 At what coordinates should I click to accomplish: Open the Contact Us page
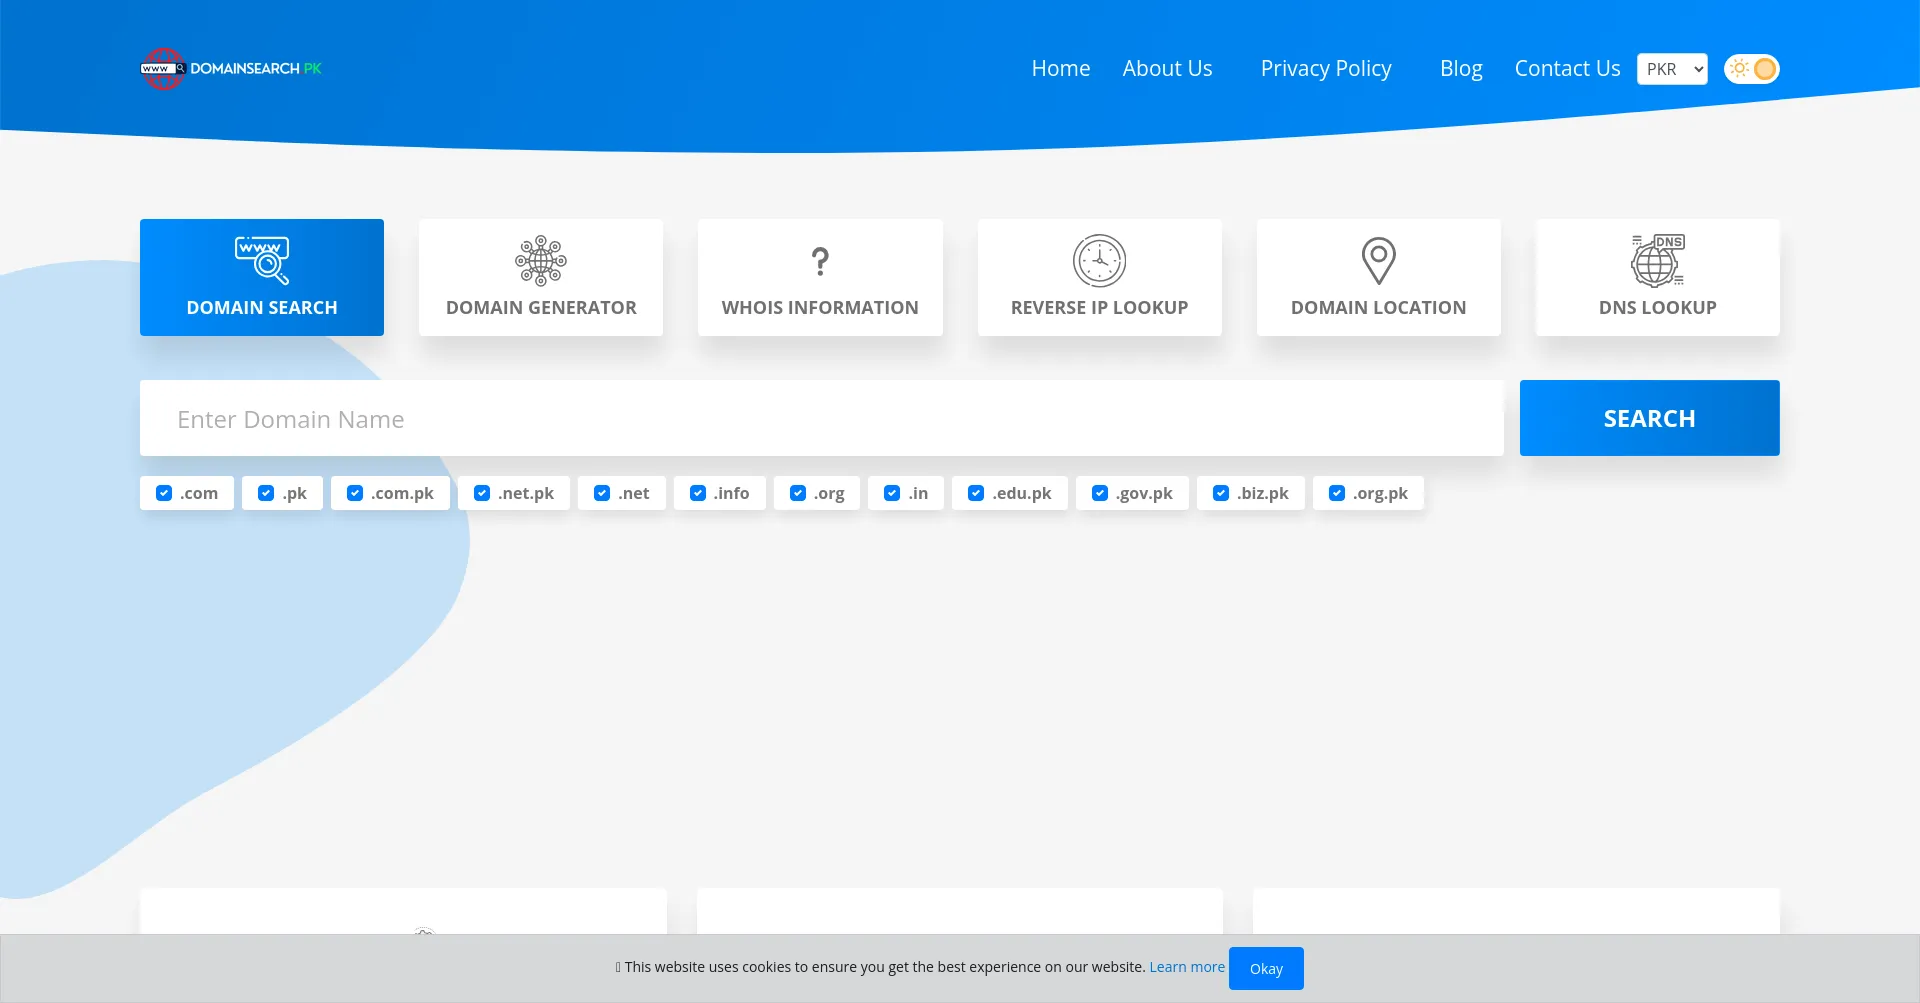[1567, 68]
